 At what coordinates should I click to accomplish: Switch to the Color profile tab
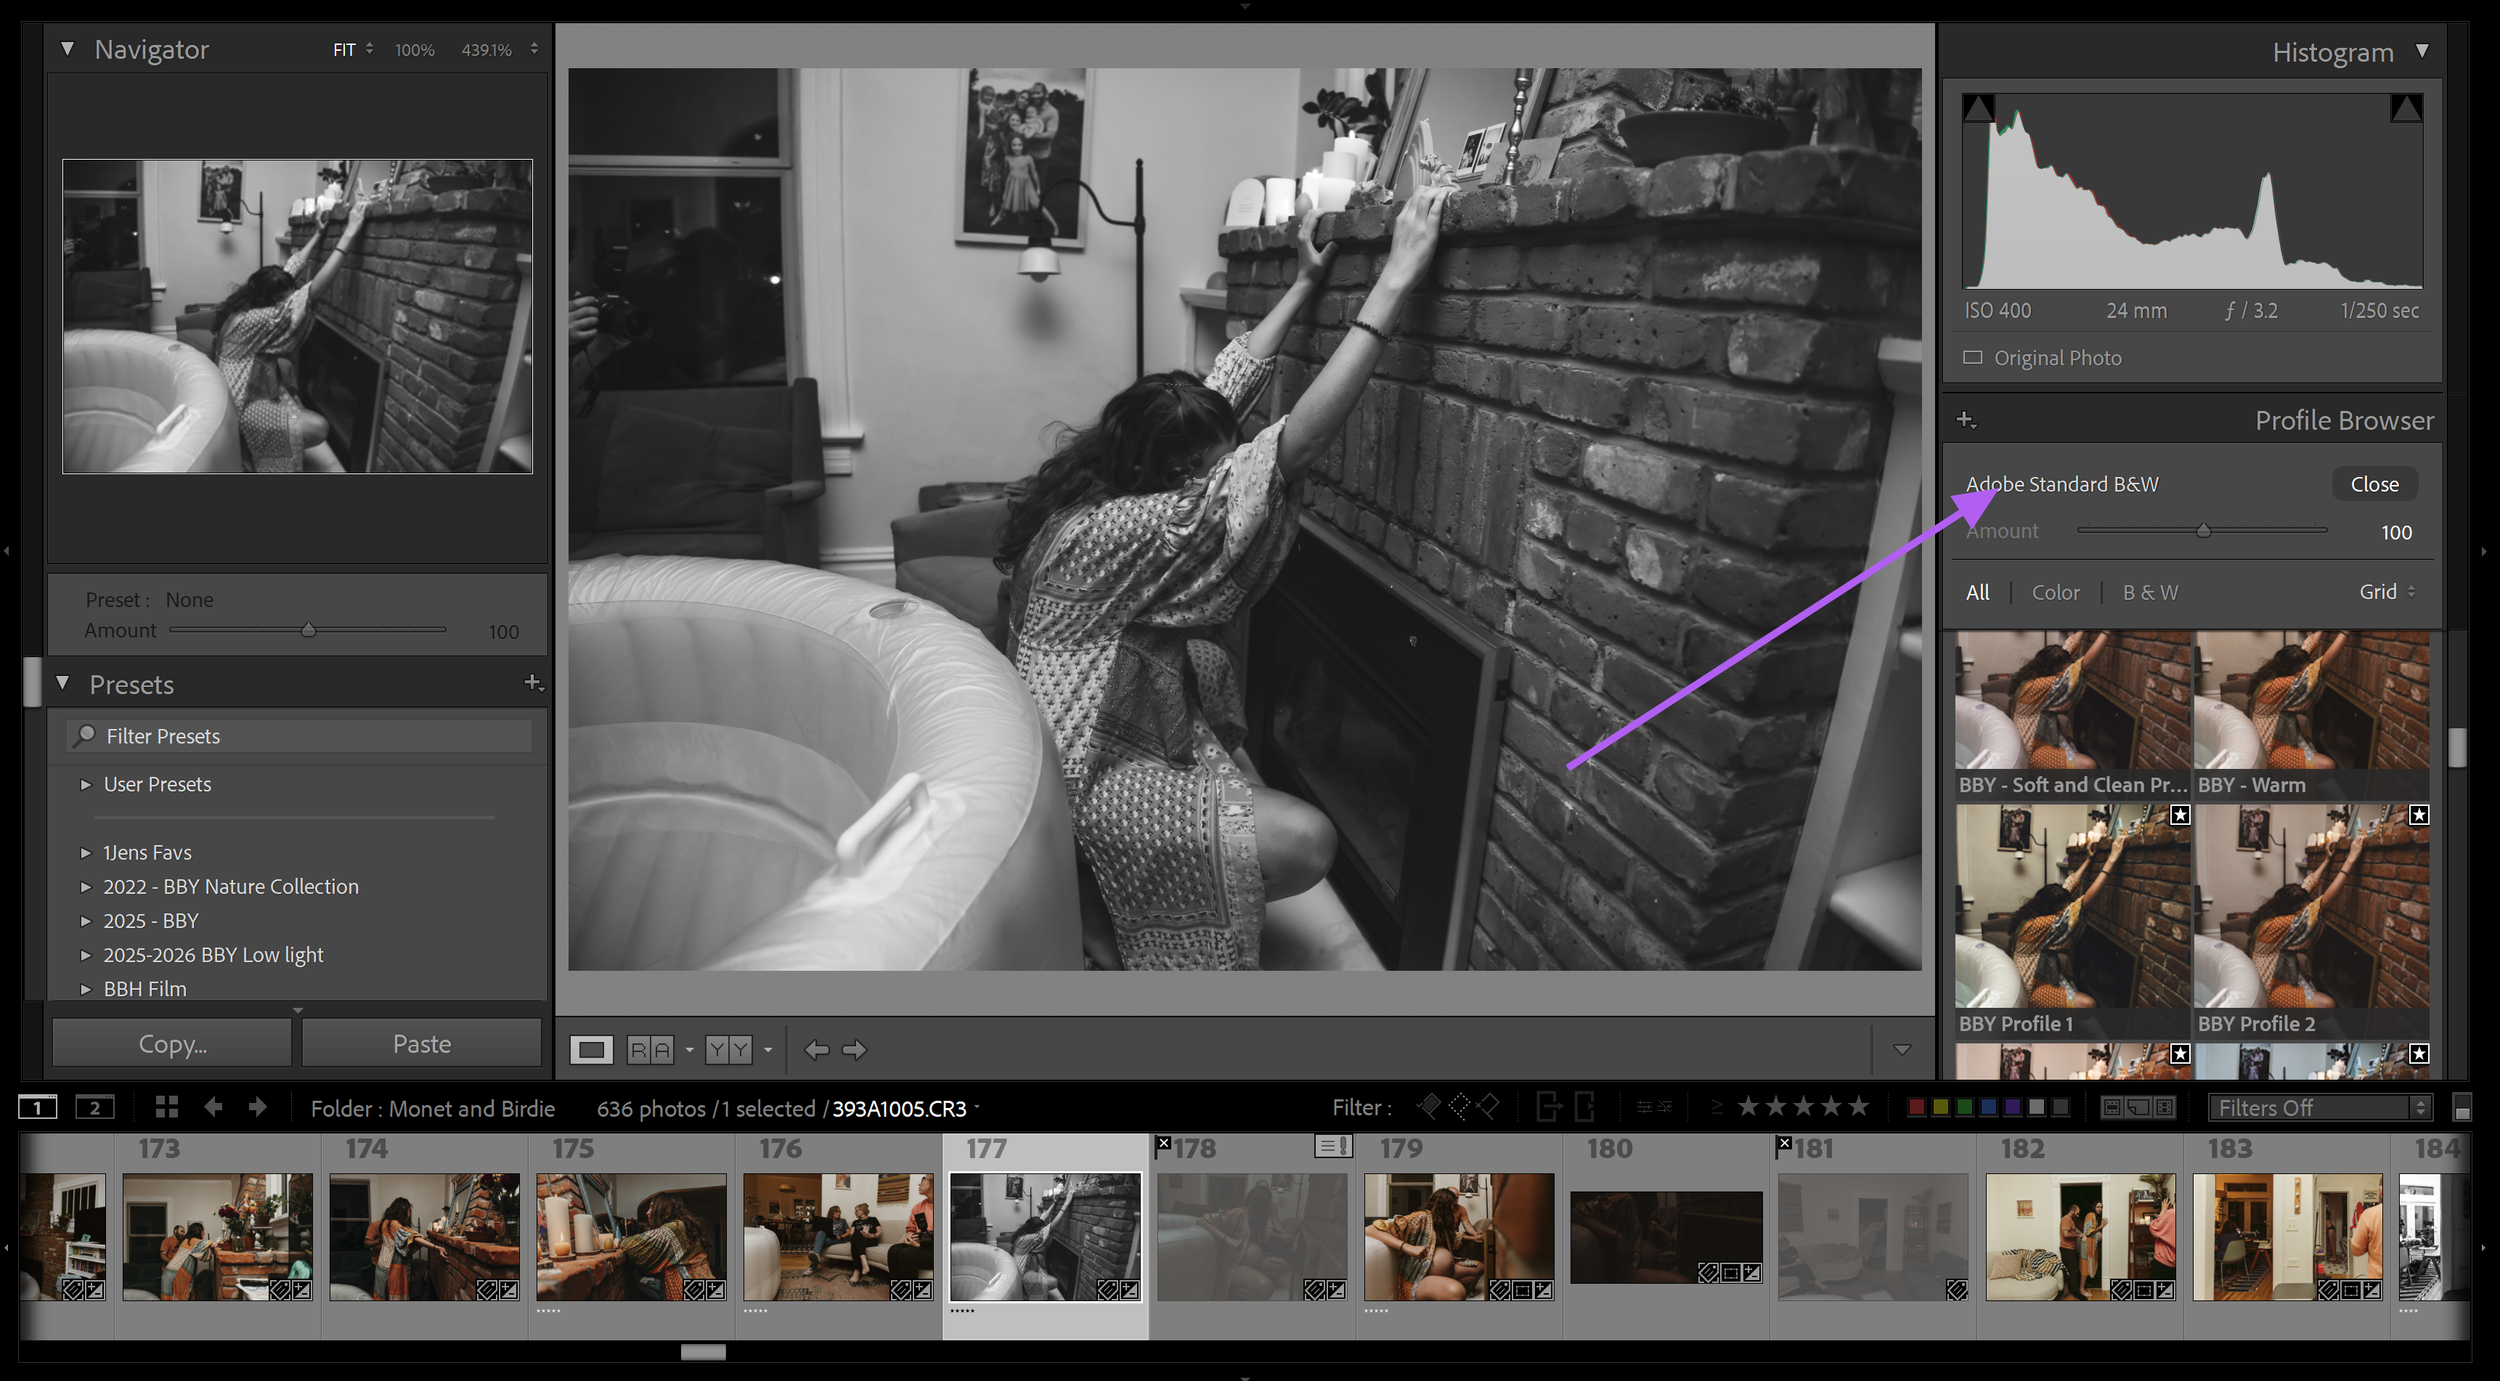point(2055,592)
